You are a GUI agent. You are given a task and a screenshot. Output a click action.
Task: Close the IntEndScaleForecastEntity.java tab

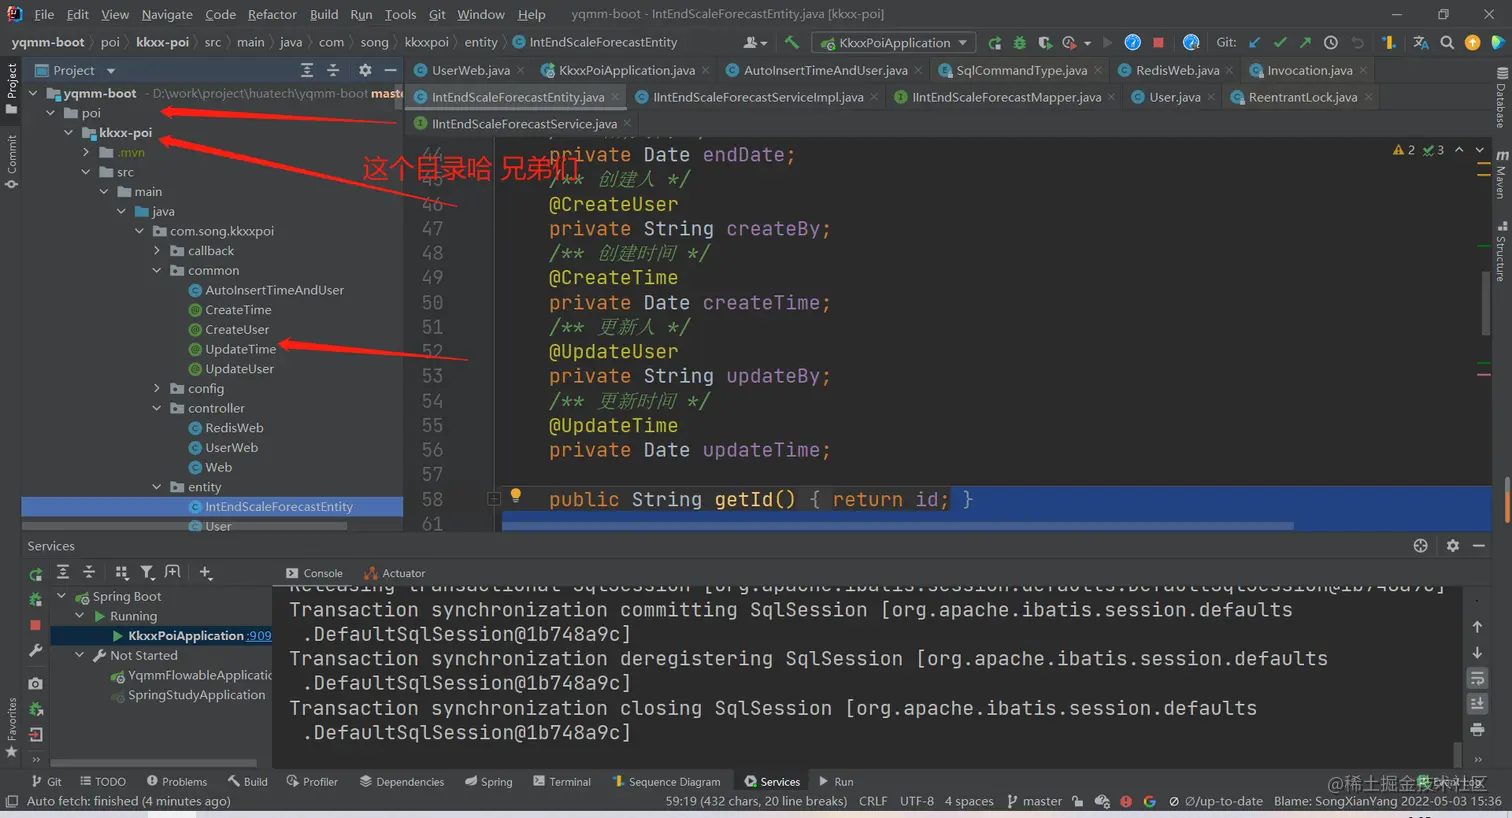(615, 97)
